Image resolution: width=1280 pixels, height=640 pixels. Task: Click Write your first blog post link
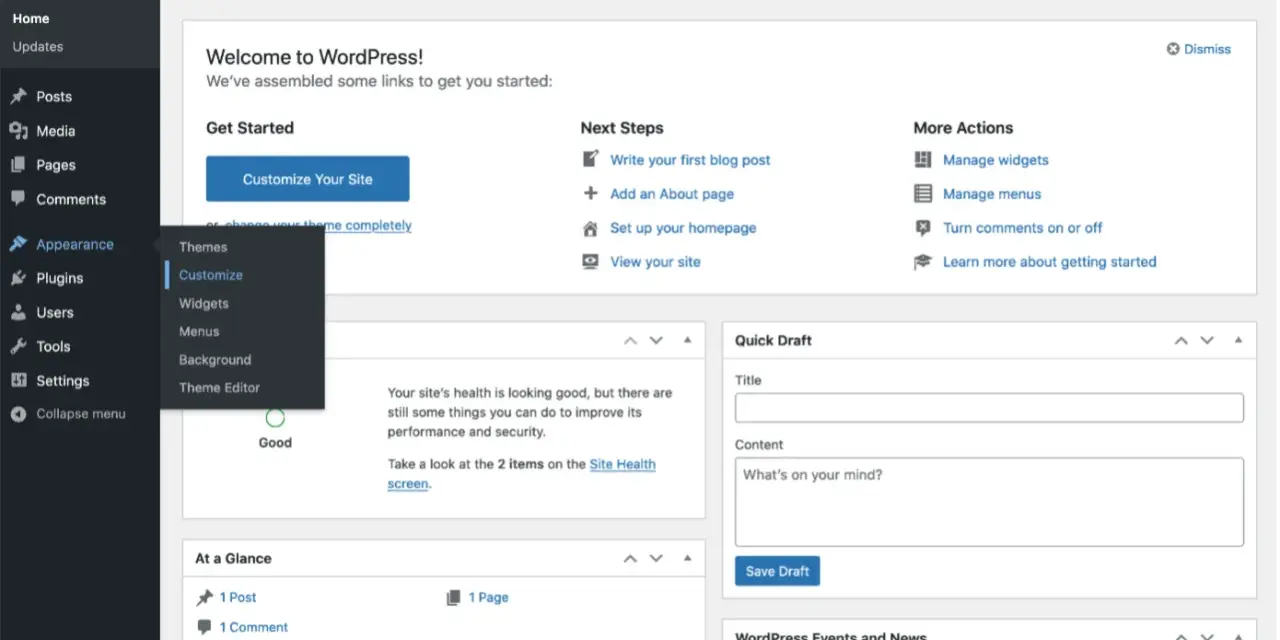point(690,160)
